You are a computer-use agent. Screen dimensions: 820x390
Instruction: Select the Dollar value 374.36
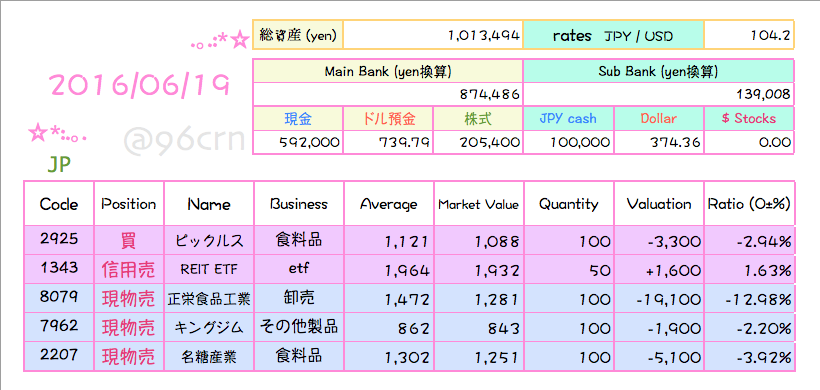coord(659,142)
